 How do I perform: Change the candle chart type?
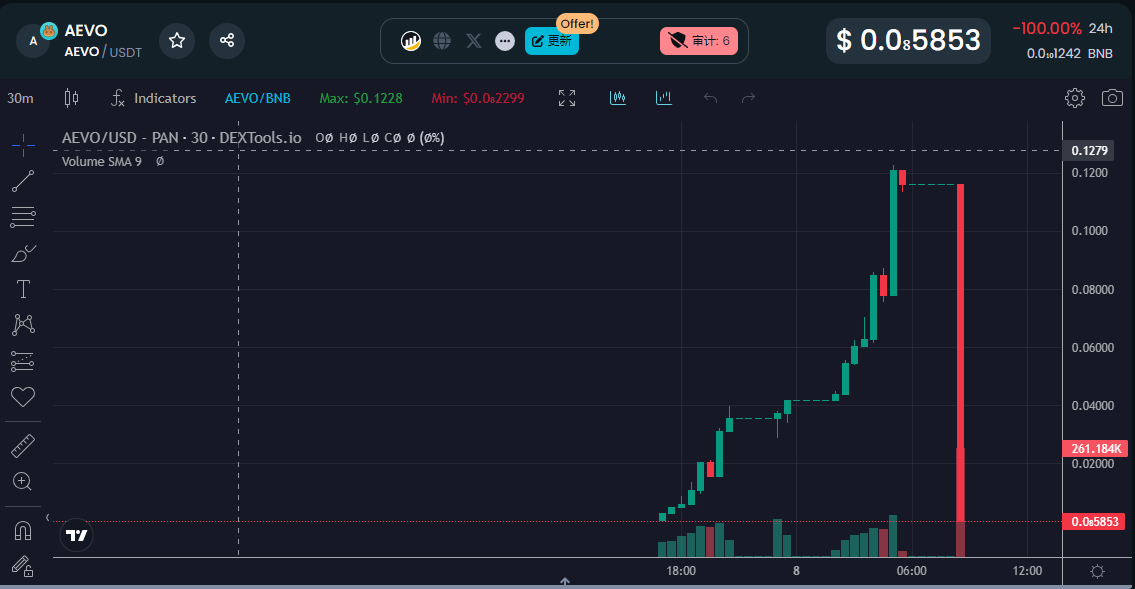tap(71, 98)
